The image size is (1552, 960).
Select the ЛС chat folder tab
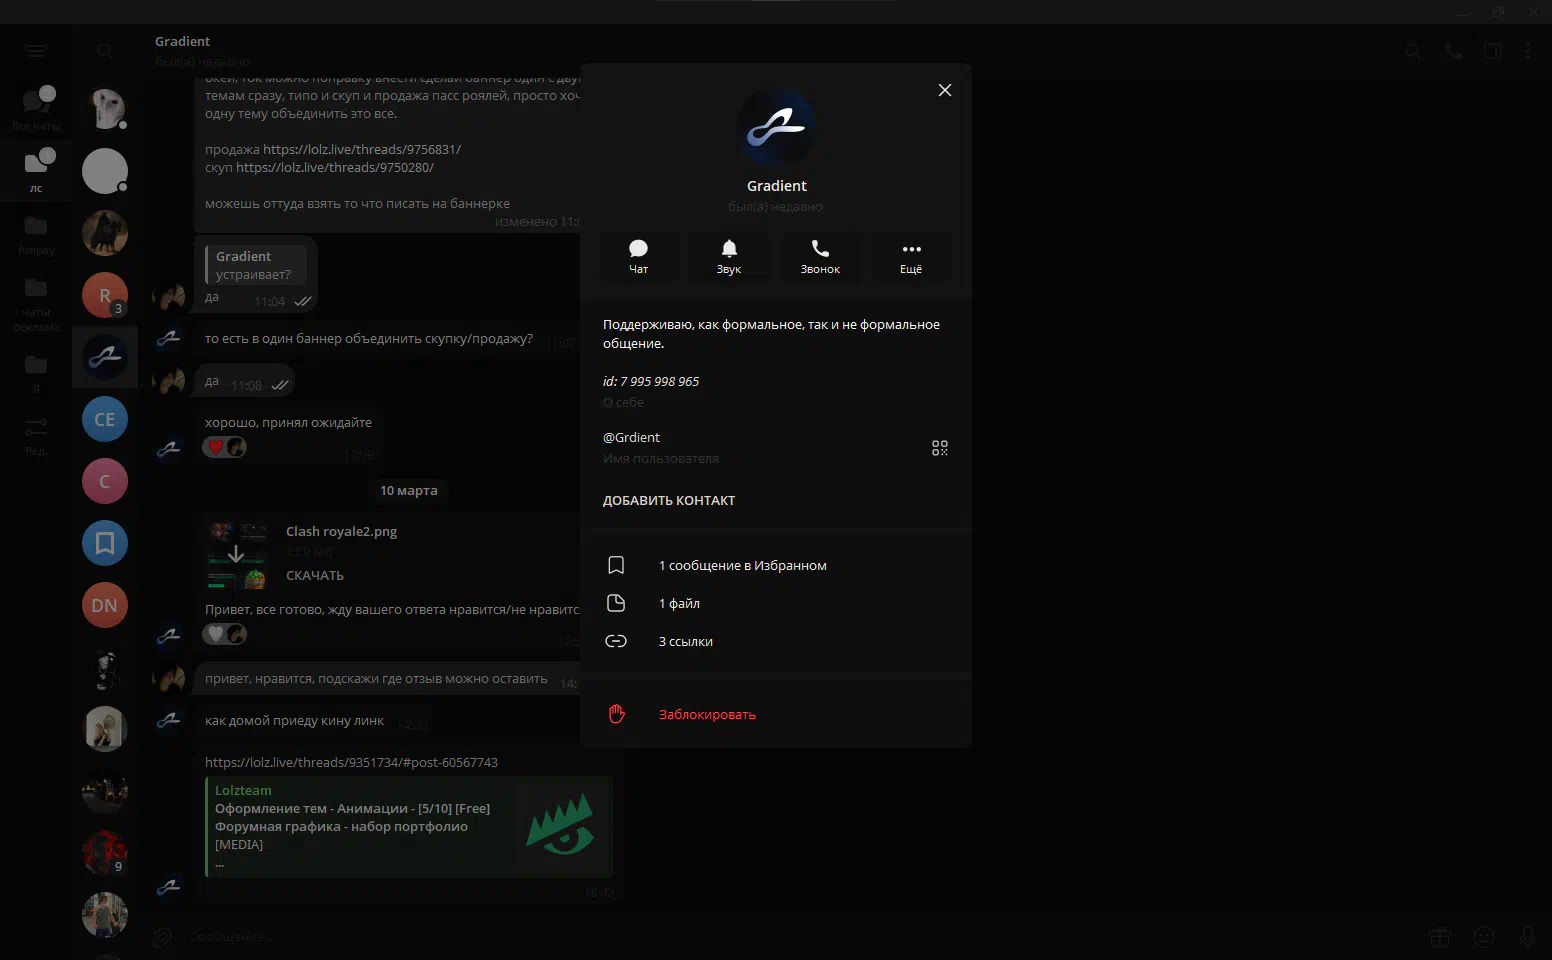[x=36, y=169]
